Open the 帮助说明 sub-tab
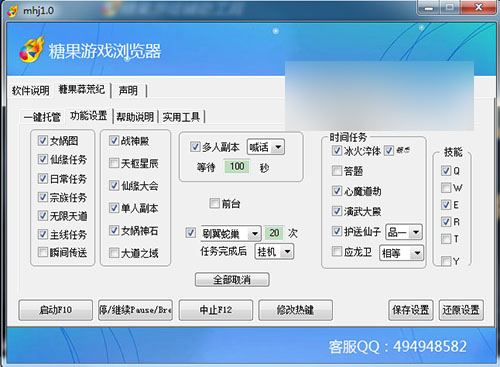500x367 pixels. [x=135, y=117]
